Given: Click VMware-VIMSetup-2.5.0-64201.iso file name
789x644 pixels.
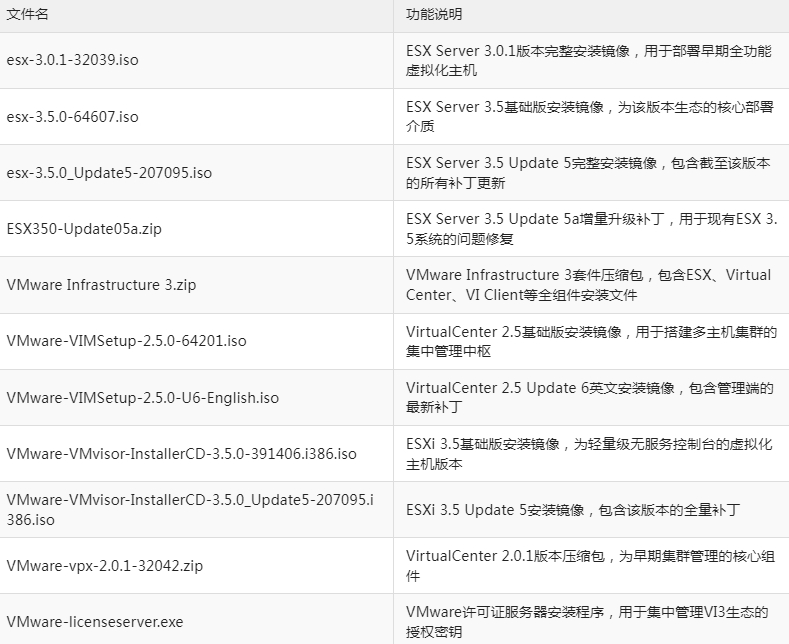Looking at the screenshot, I should point(126,341).
